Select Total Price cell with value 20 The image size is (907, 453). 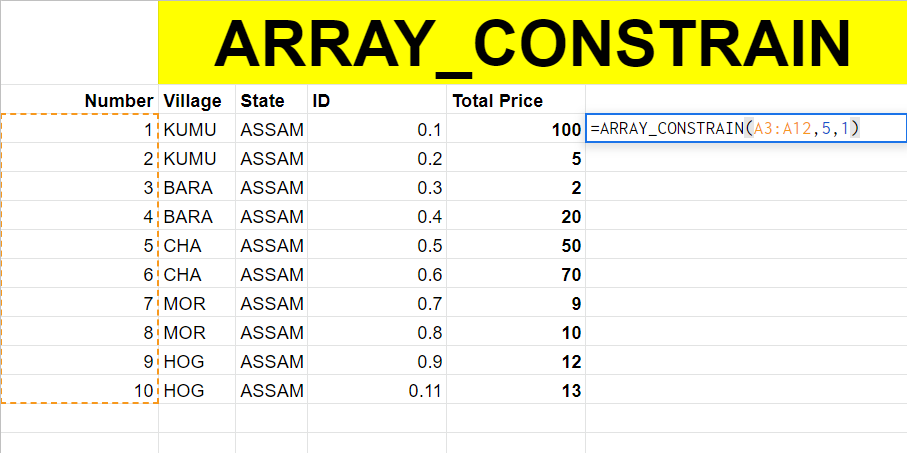516,215
